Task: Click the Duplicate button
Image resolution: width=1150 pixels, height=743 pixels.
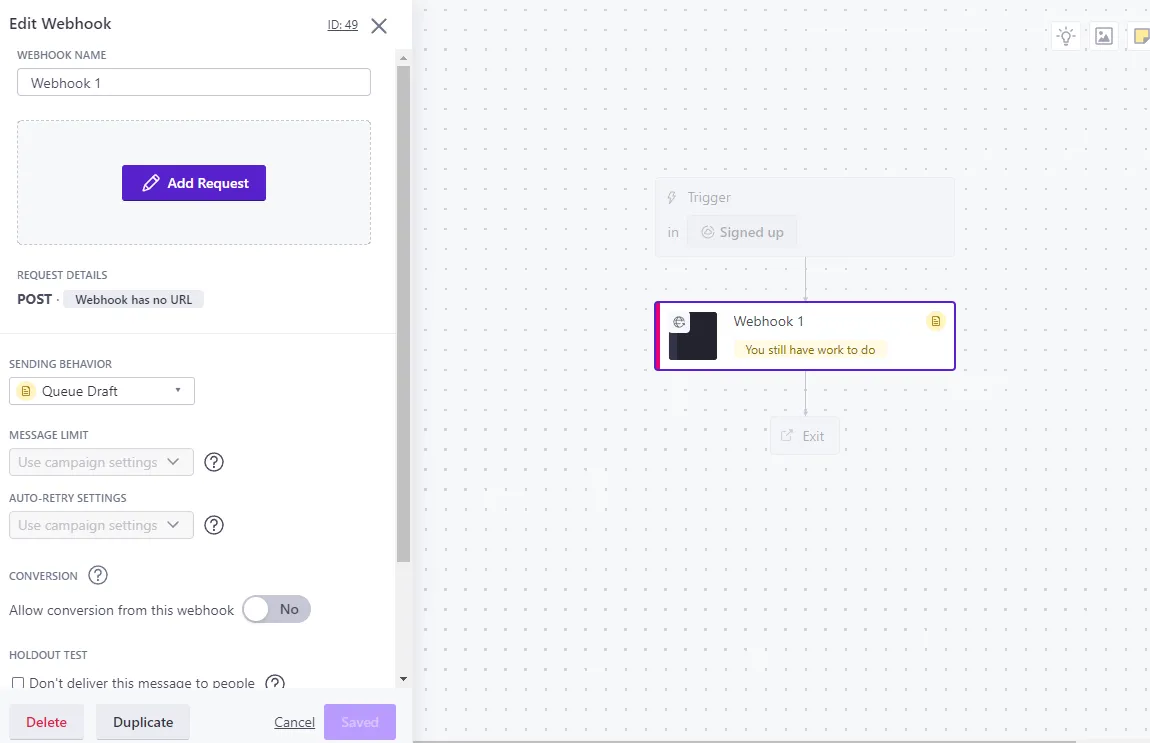Action: click(143, 721)
